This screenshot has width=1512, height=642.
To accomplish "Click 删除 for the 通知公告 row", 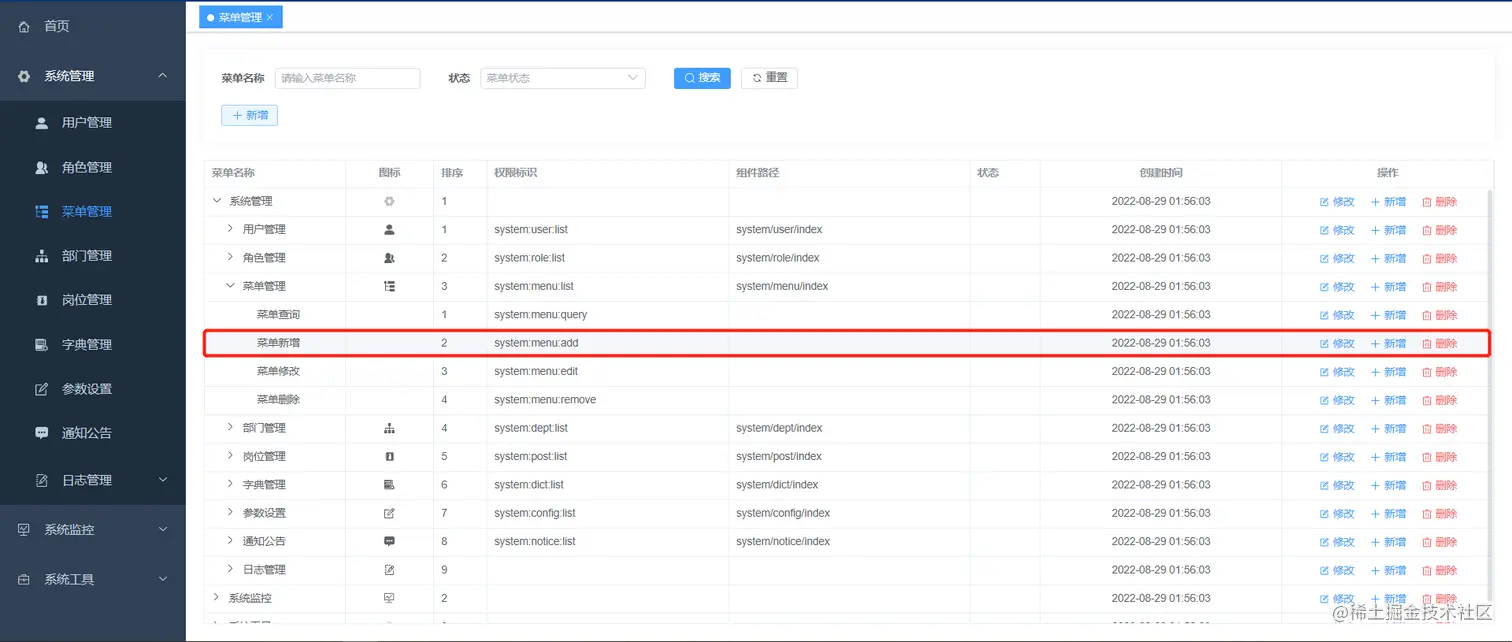I will 1439,542.
